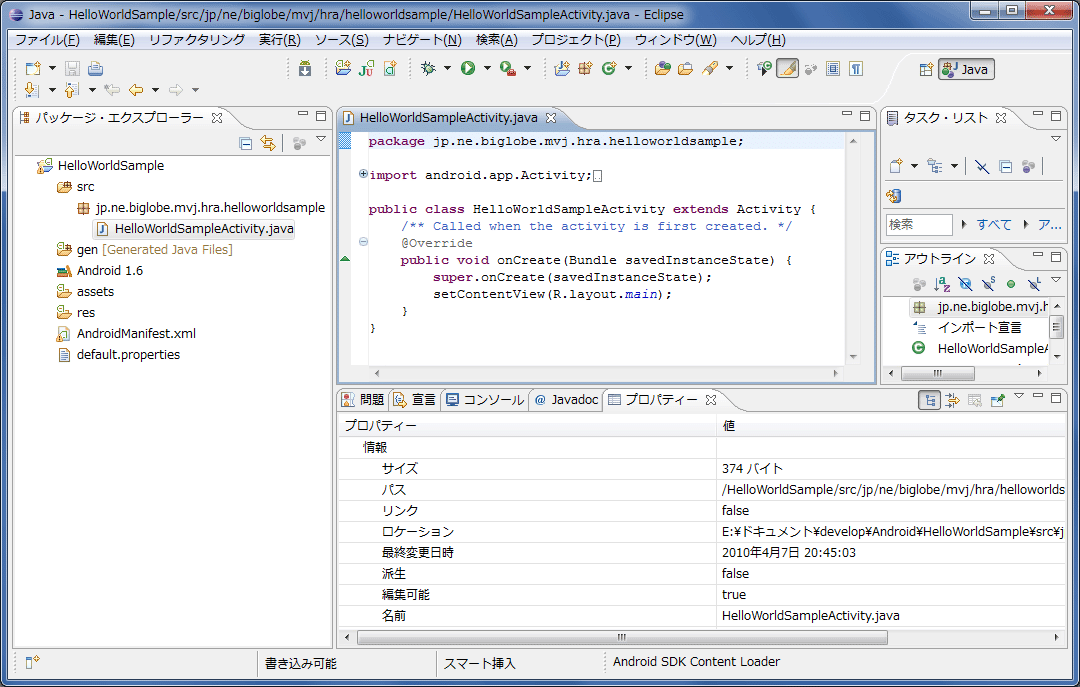This screenshot has width=1080, height=687.
Task: Click the 検索 search field in Task List
Action: point(919,225)
